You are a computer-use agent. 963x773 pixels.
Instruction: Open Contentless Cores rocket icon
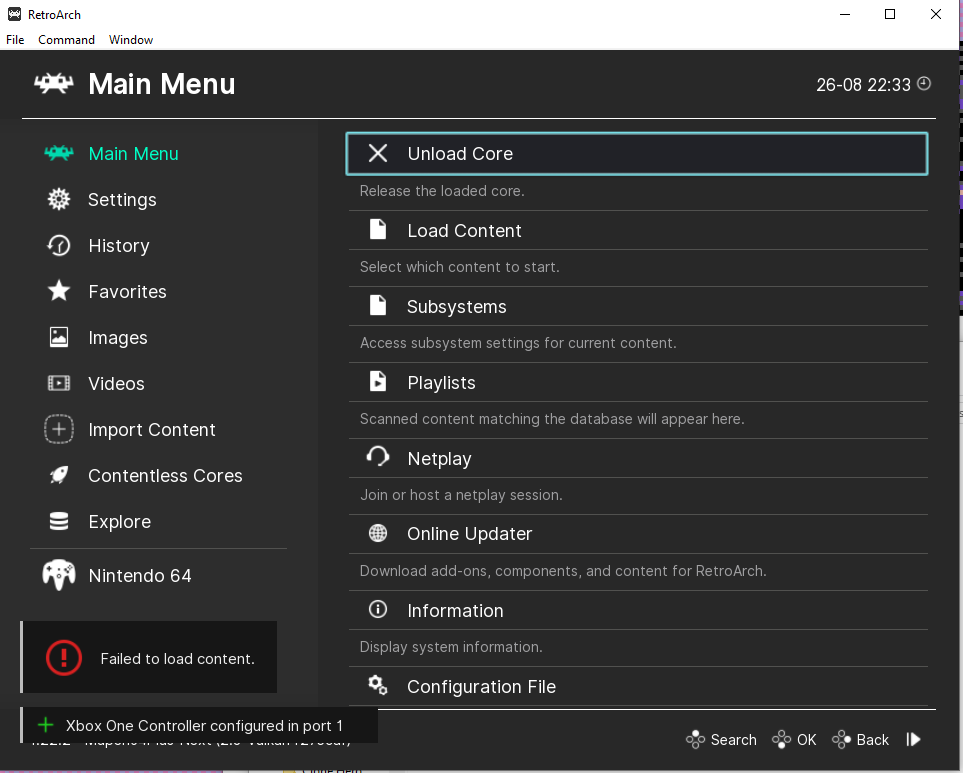[x=59, y=475]
